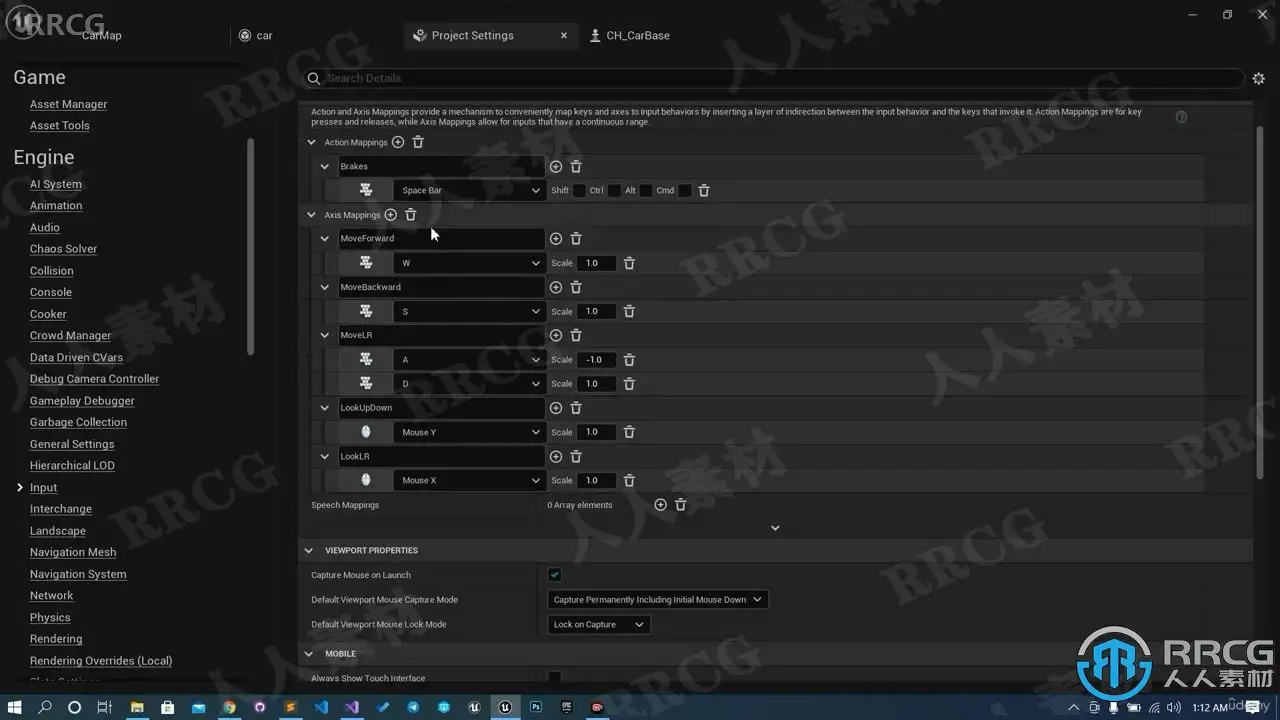The width and height of the screenshot is (1280, 720).
Task: Open Asset Manager settings
Action: coord(68,104)
